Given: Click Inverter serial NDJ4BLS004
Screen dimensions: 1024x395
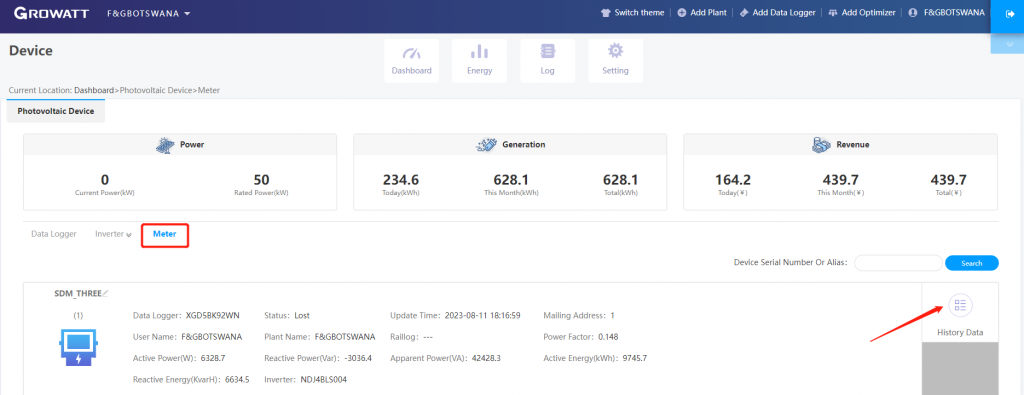Looking at the screenshot, I should pos(324,380).
